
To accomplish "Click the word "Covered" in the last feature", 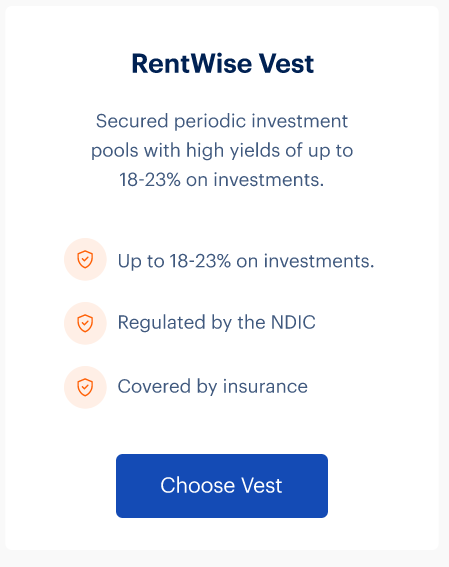I will [x=154, y=386].
